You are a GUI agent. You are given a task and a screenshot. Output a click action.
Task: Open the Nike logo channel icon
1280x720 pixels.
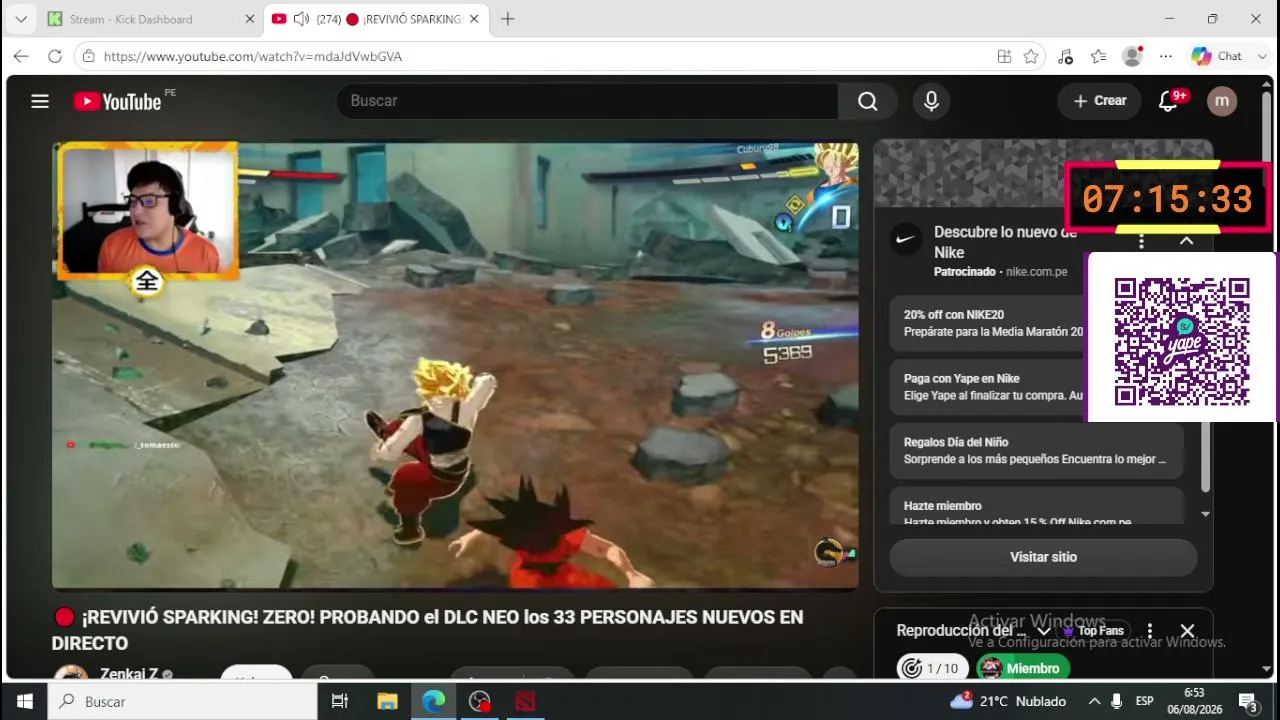pyautogui.click(x=906, y=239)
